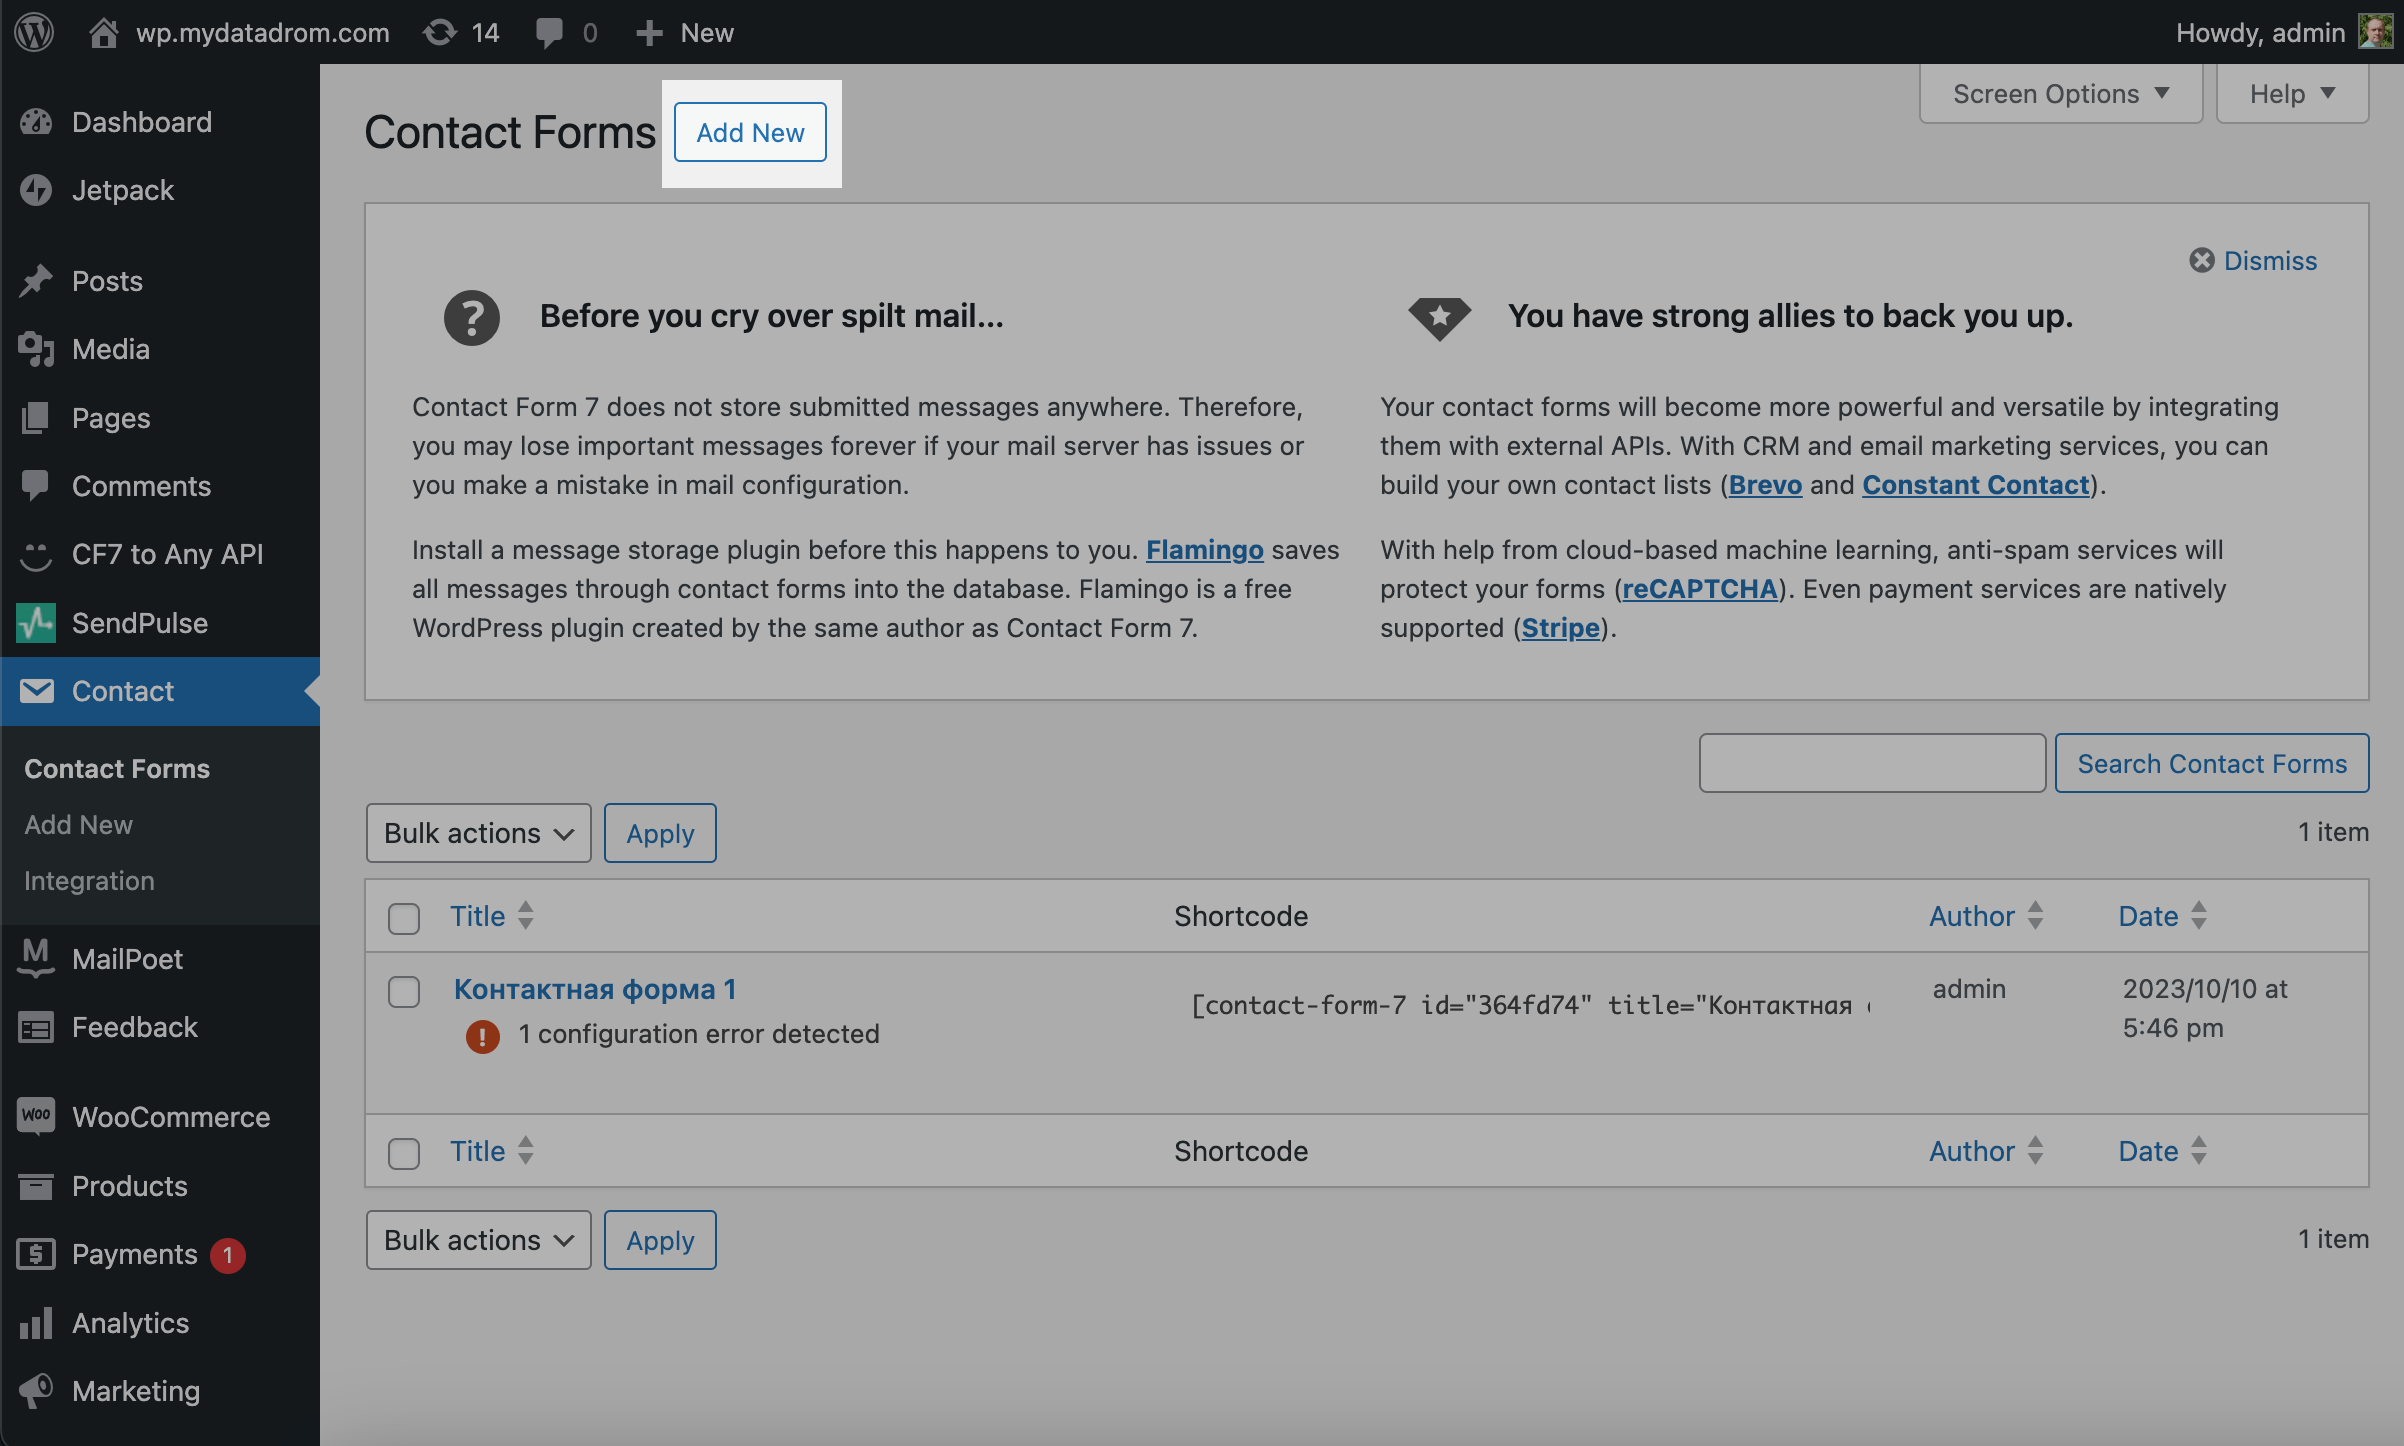
Task: Select the contact-form-7 shortcode field
Action: coord(1530,1005)
